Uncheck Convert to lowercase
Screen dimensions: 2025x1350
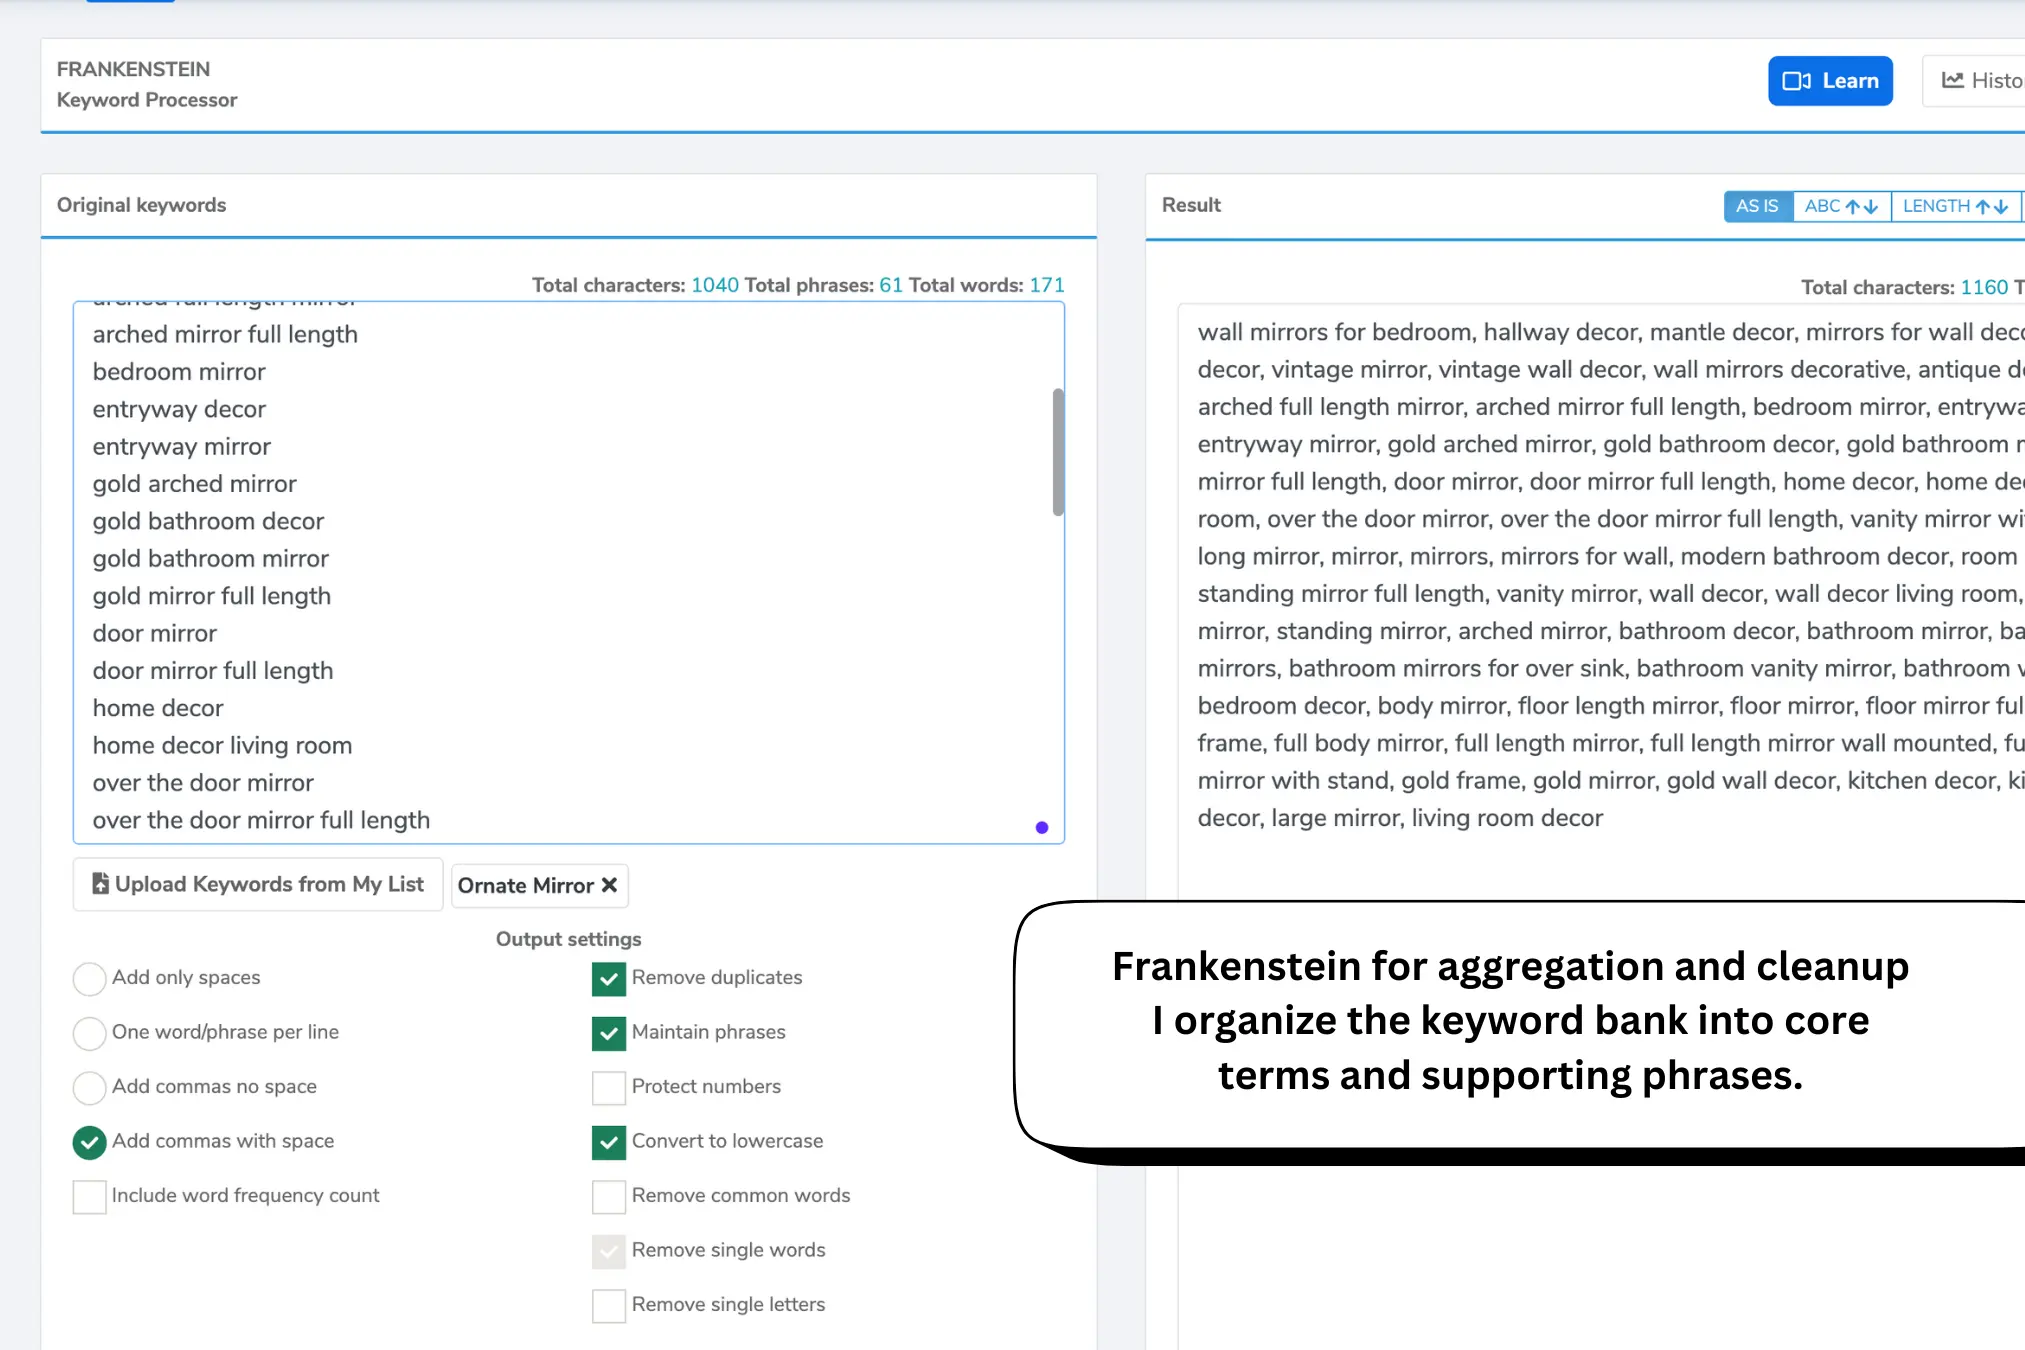pos(609,1142)
